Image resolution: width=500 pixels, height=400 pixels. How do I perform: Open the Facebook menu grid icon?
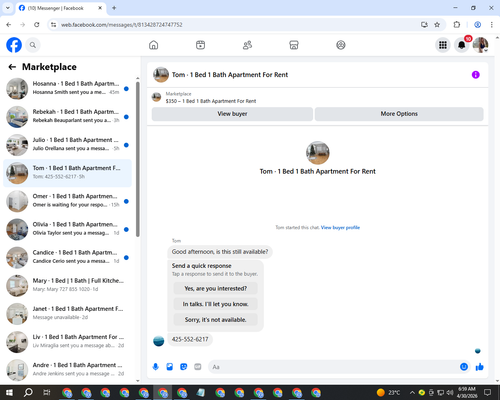click(443, 45)
